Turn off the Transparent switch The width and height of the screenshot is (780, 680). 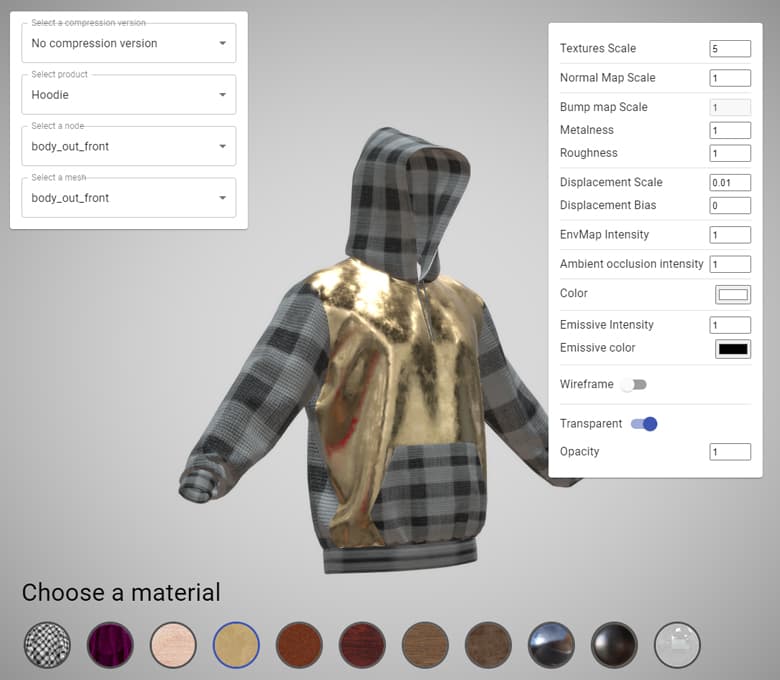click(644, 424)
